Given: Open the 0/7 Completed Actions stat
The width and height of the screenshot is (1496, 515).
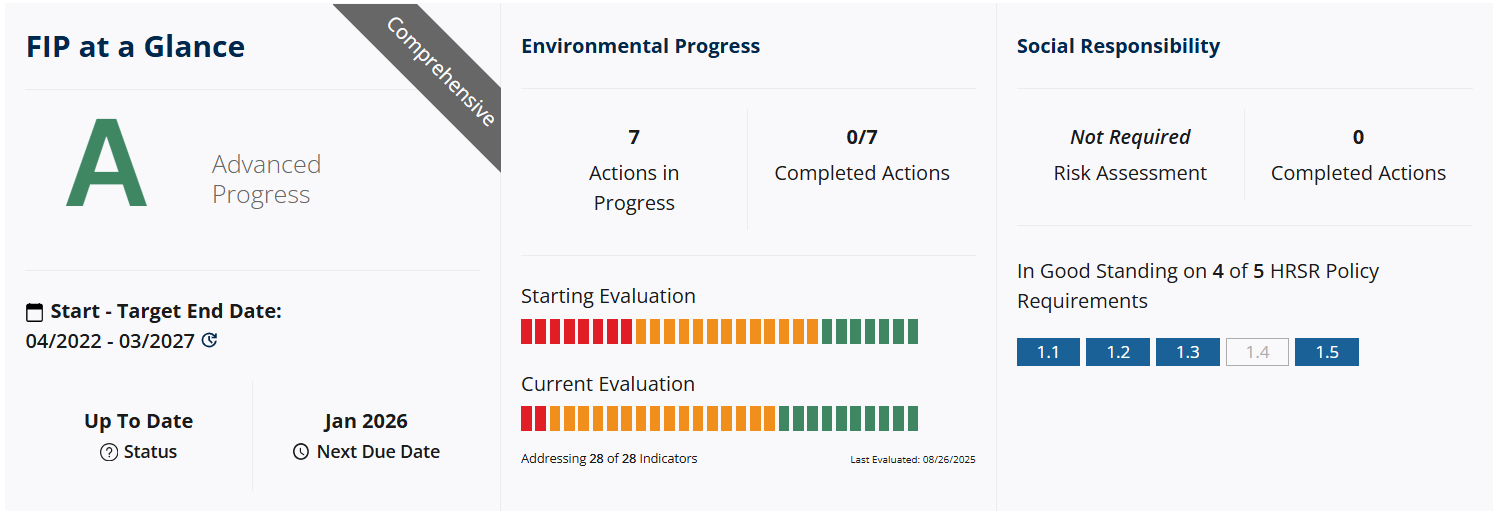Looking at the screenshot, I should [x=861, y=156].
